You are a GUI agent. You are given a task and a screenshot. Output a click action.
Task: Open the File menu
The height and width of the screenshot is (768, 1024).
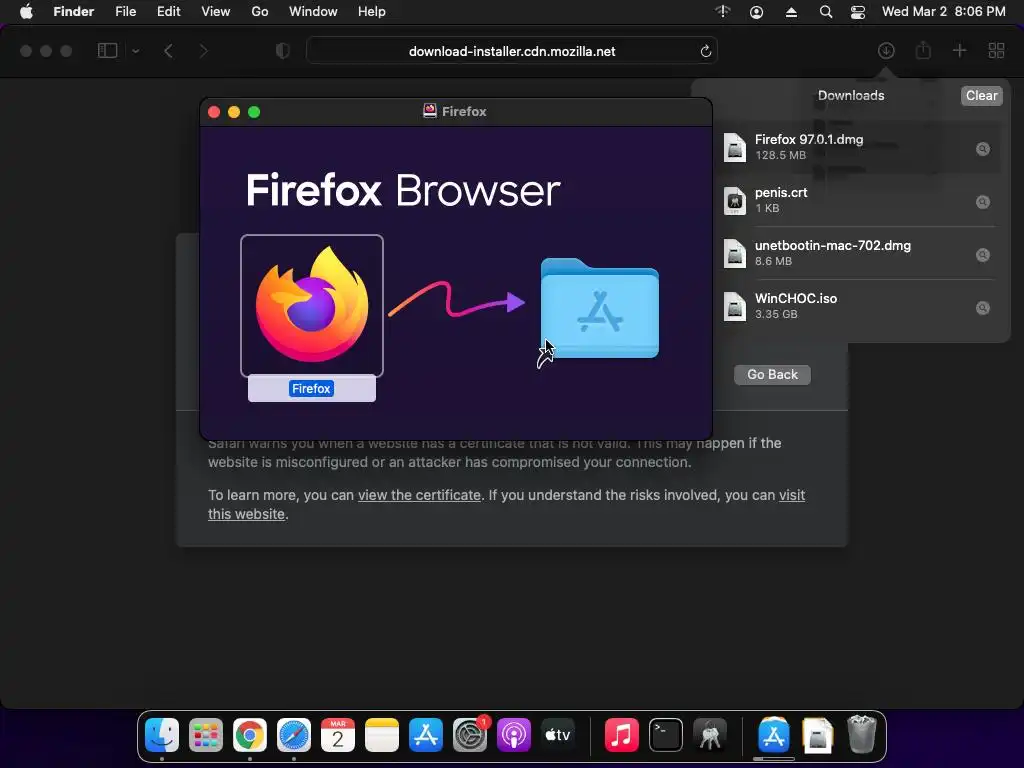(x=125, y=12)
